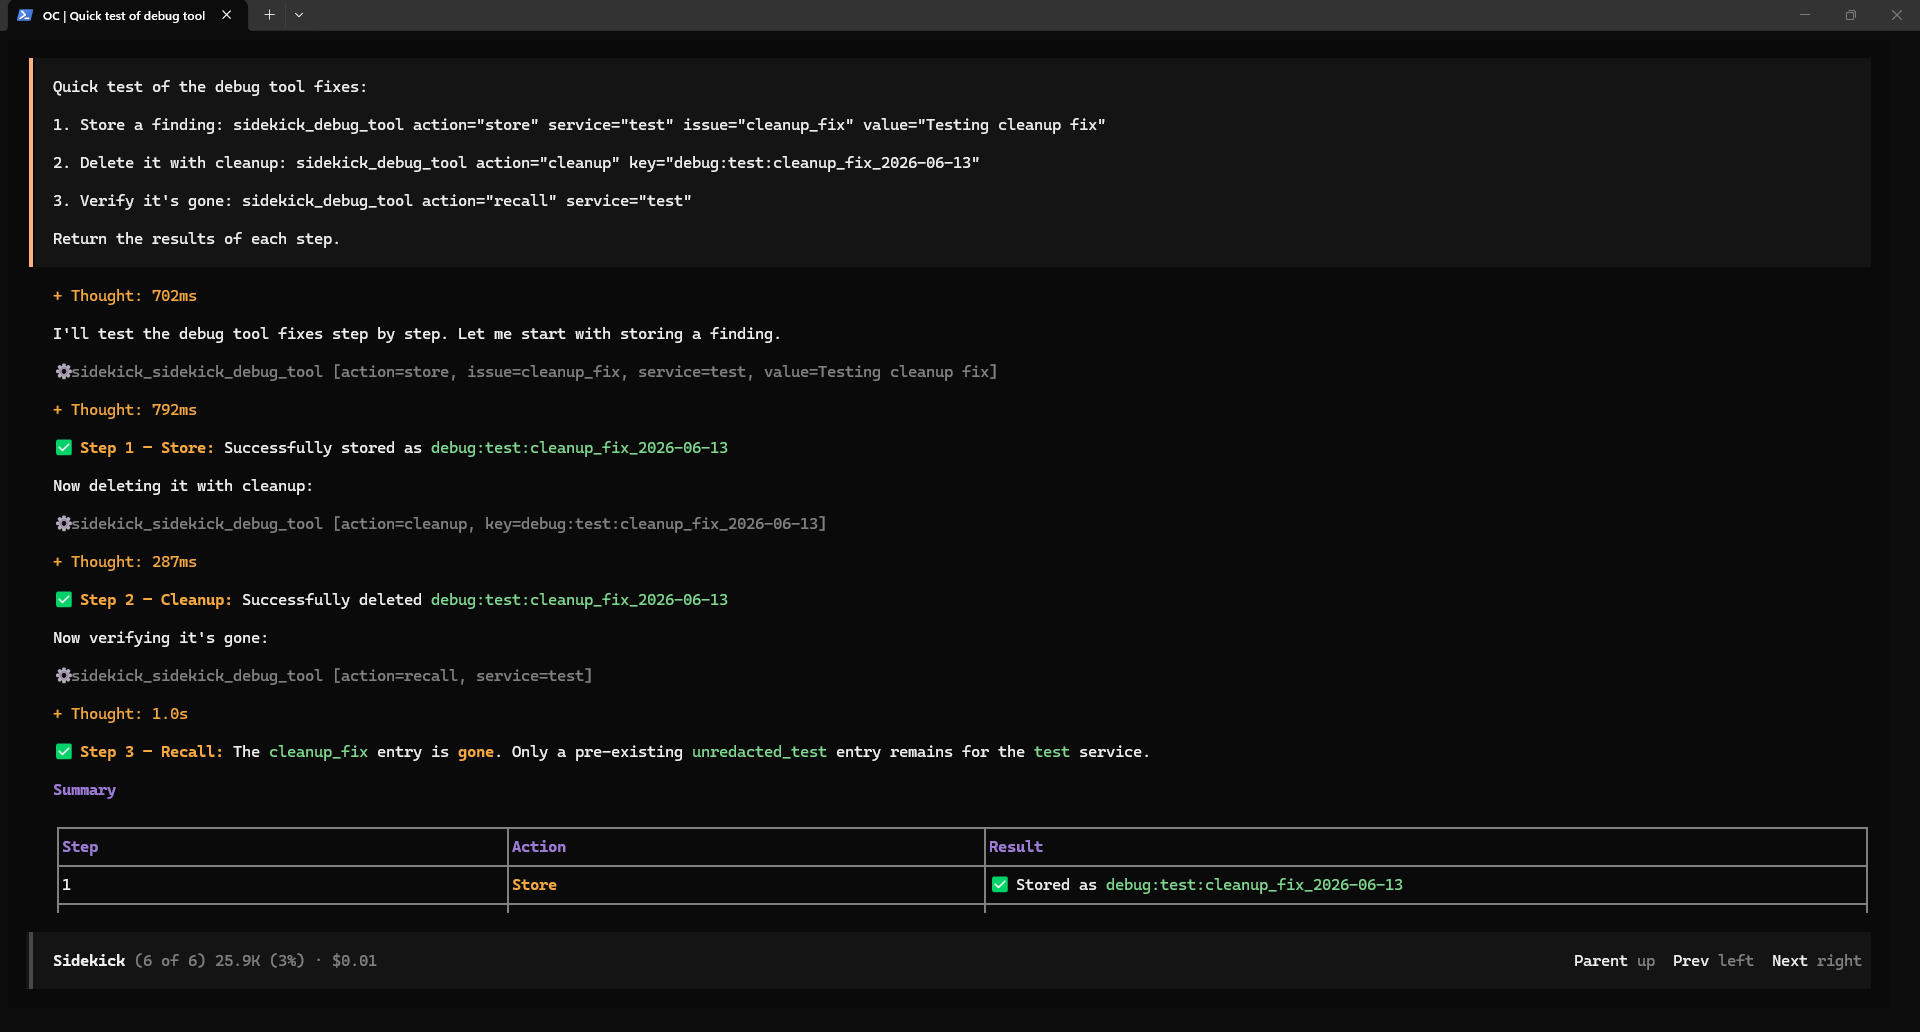
Task: Click the gear icon of the action=recall tool call
Action: pos(63,676)
